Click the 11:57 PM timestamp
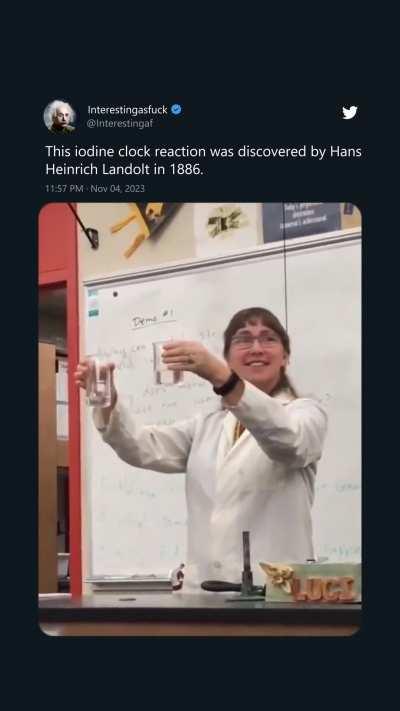Screen dimensions: 400x711 pos(64,188)
